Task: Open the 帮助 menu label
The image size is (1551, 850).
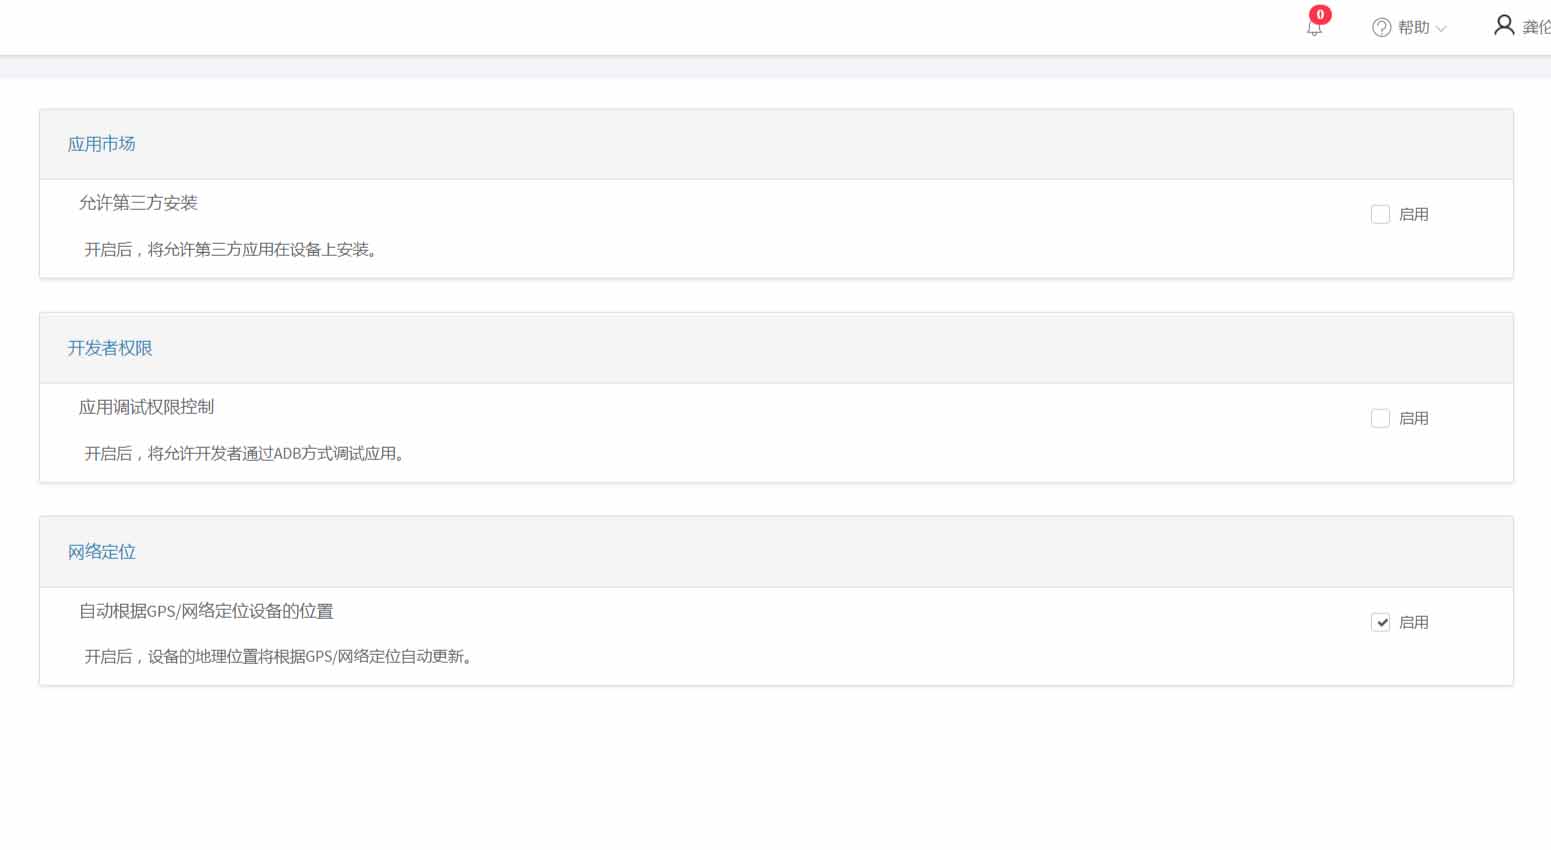Action: (1413, 28)
